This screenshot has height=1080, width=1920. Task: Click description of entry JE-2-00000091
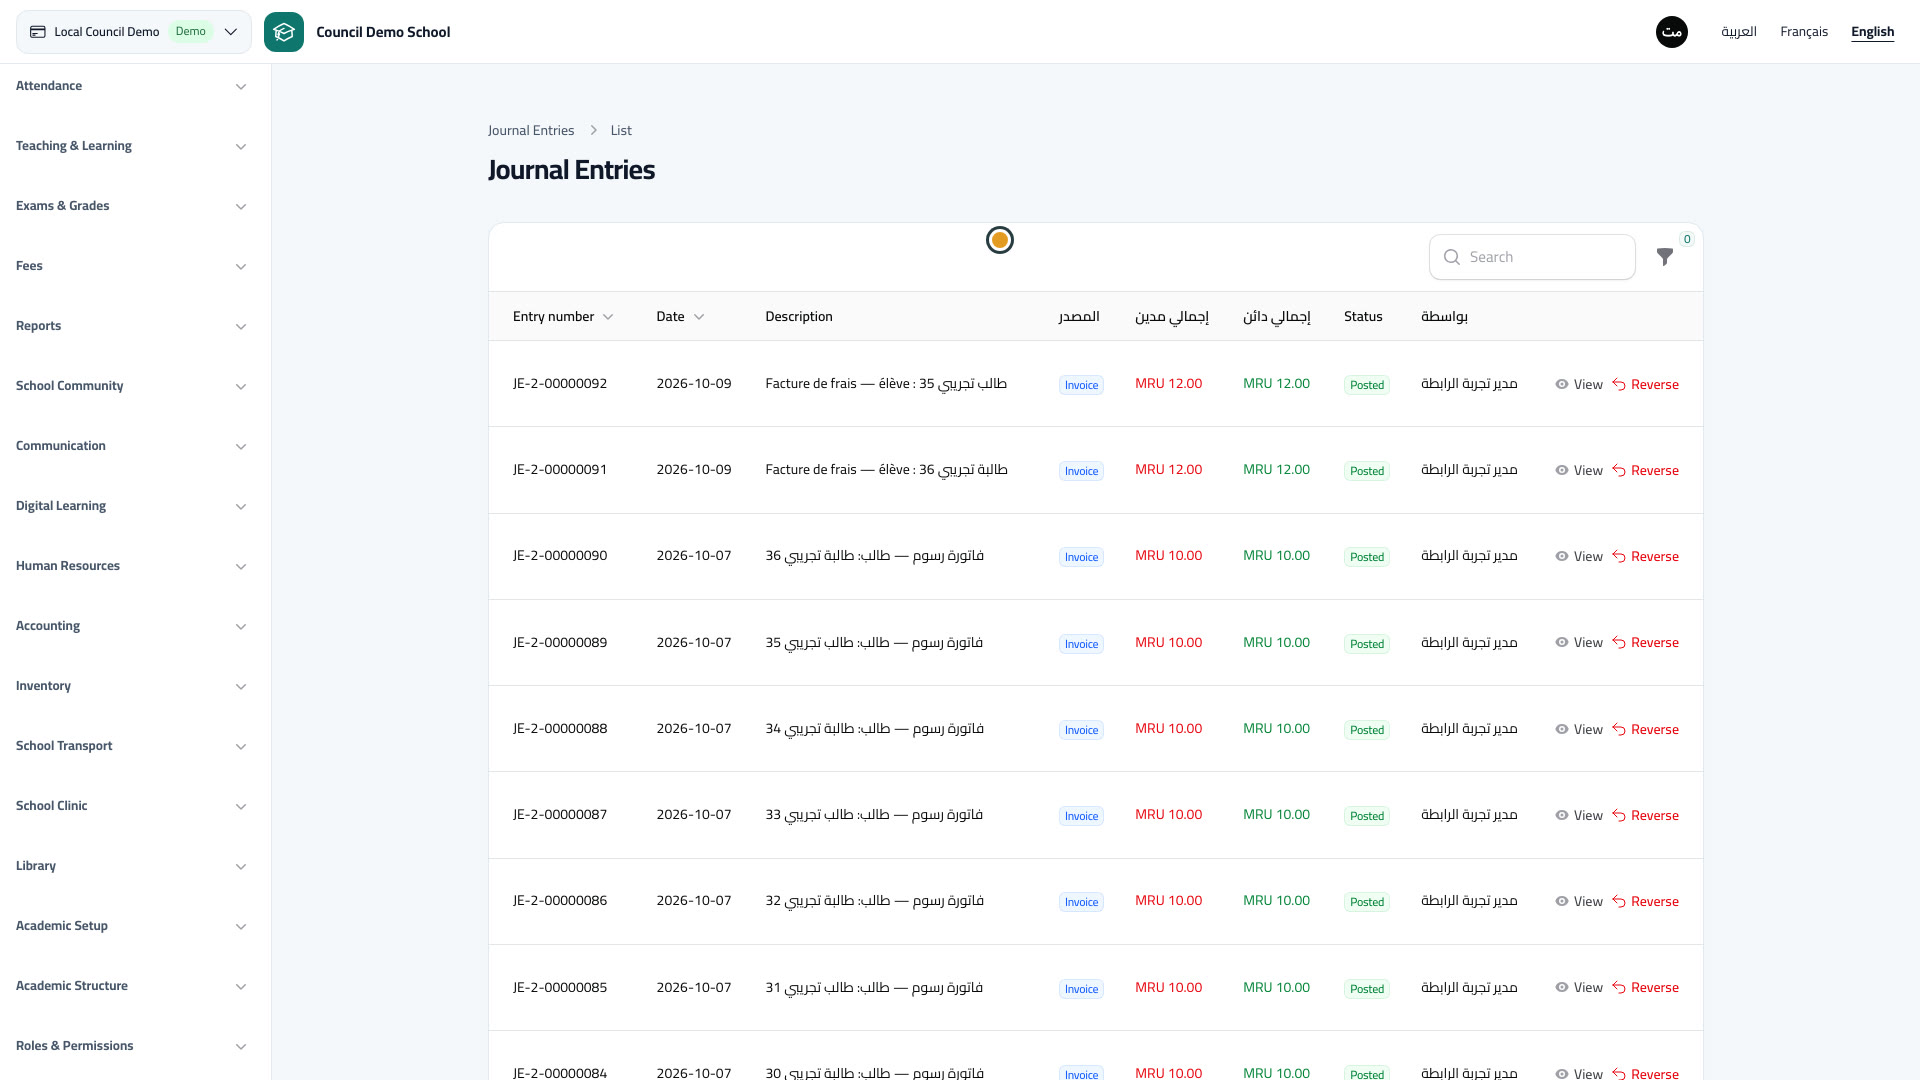coord(886,470)
